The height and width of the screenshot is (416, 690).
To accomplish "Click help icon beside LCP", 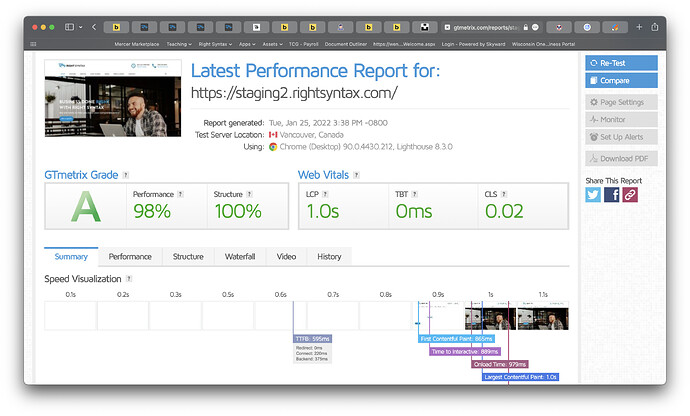I will pyautogui.click(x=325, y=194).
